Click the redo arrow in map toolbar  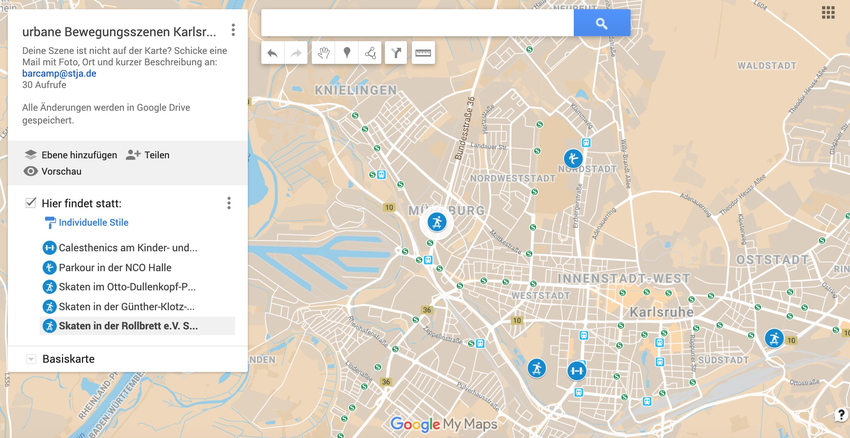click(296, 53)
